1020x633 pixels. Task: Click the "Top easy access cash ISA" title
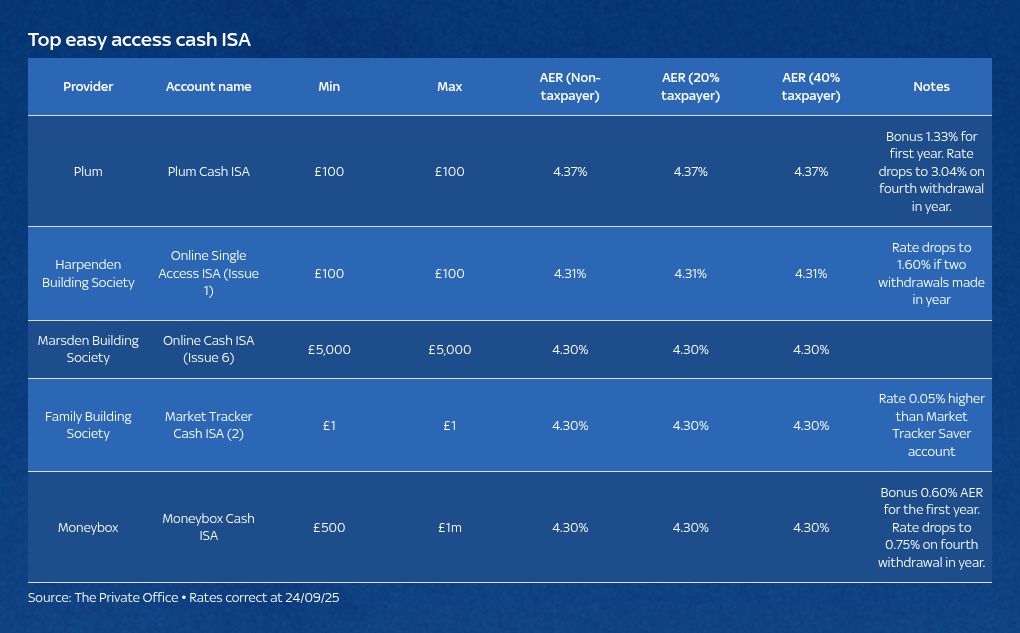tap(139, 40)
